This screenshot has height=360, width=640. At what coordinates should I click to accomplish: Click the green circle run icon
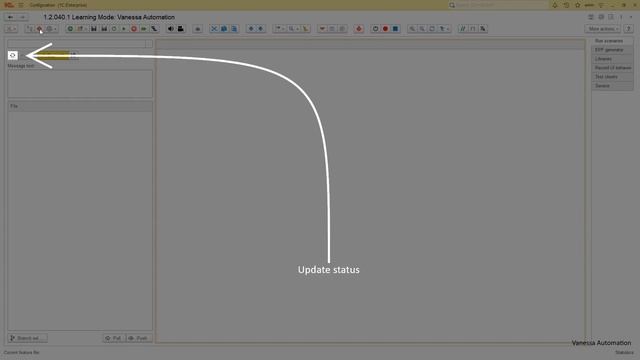click(70, 29)
